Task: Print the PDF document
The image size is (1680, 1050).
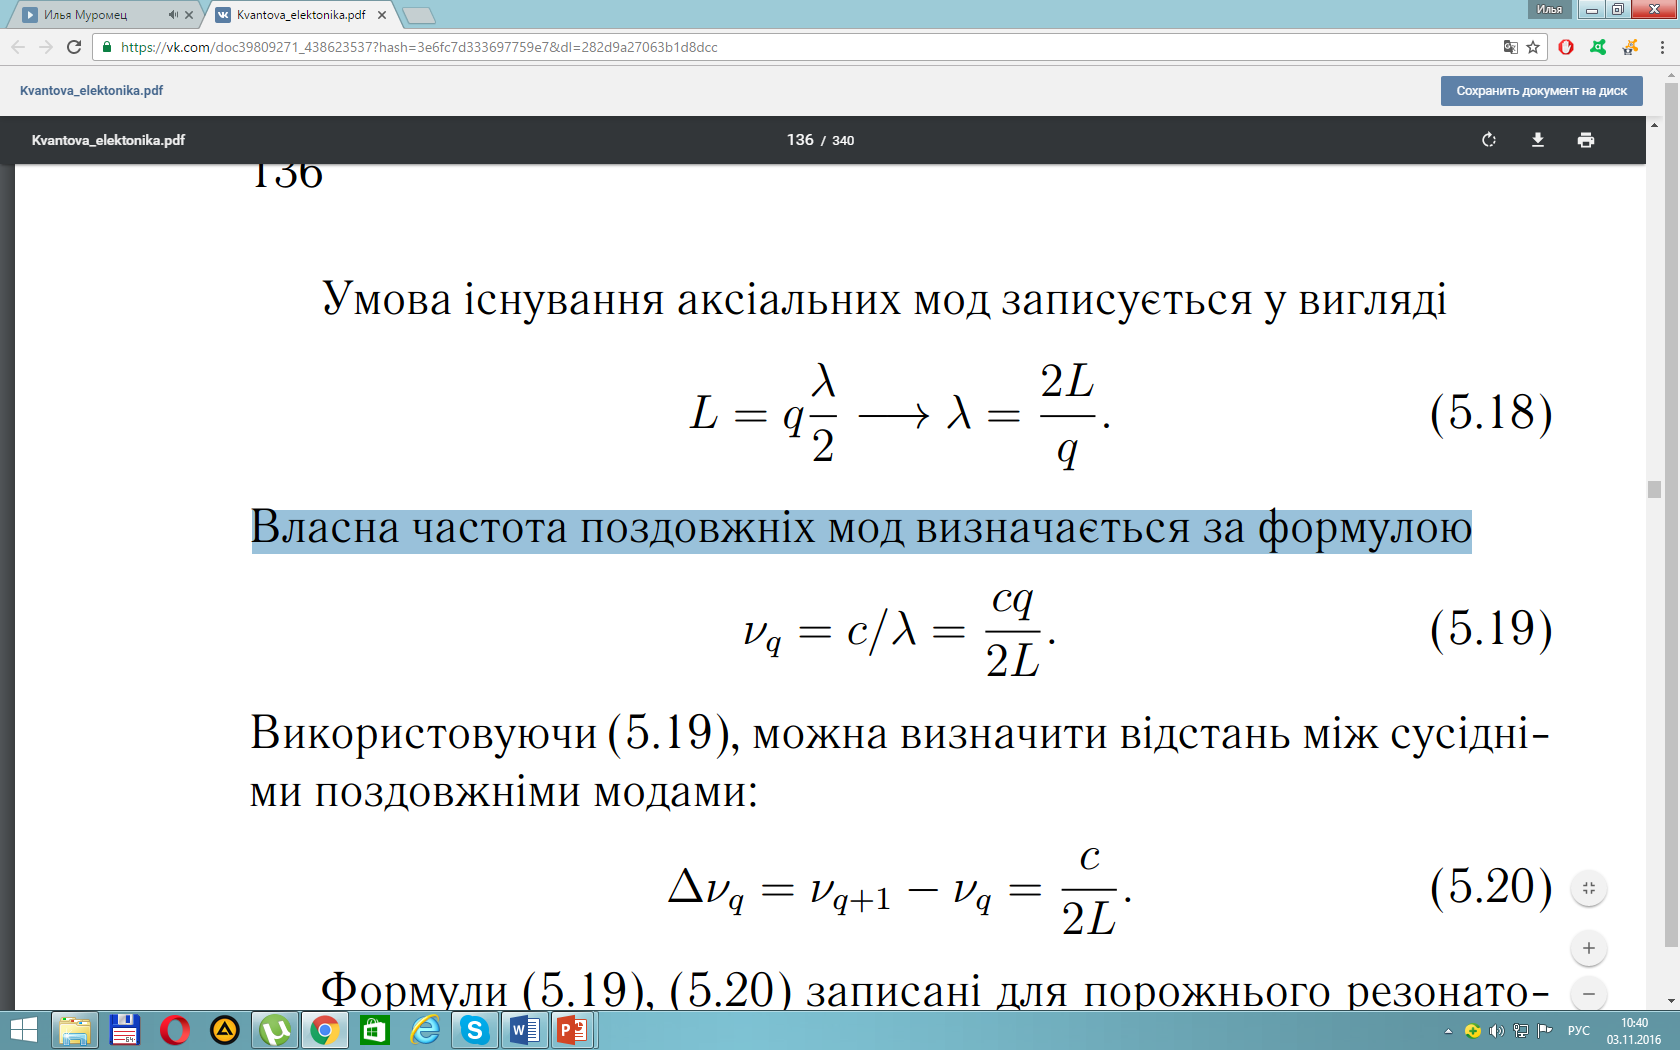Action: click(x=1586, y=140)
